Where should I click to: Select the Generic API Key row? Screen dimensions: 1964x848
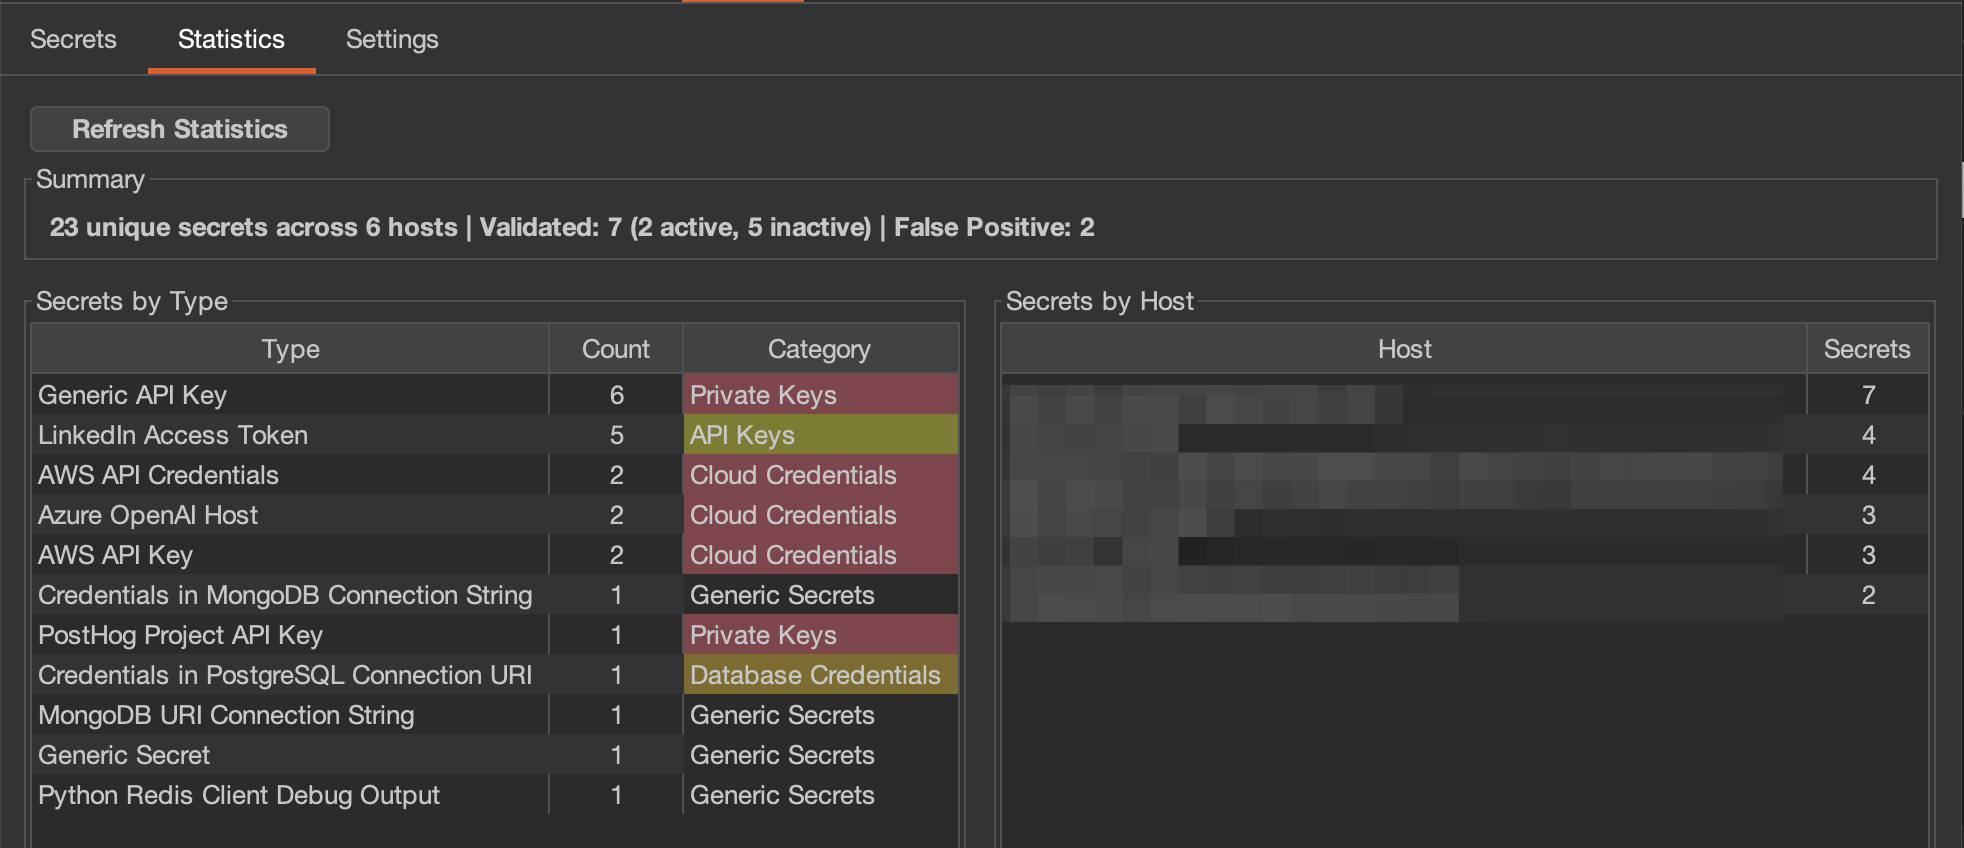(290, 394)
